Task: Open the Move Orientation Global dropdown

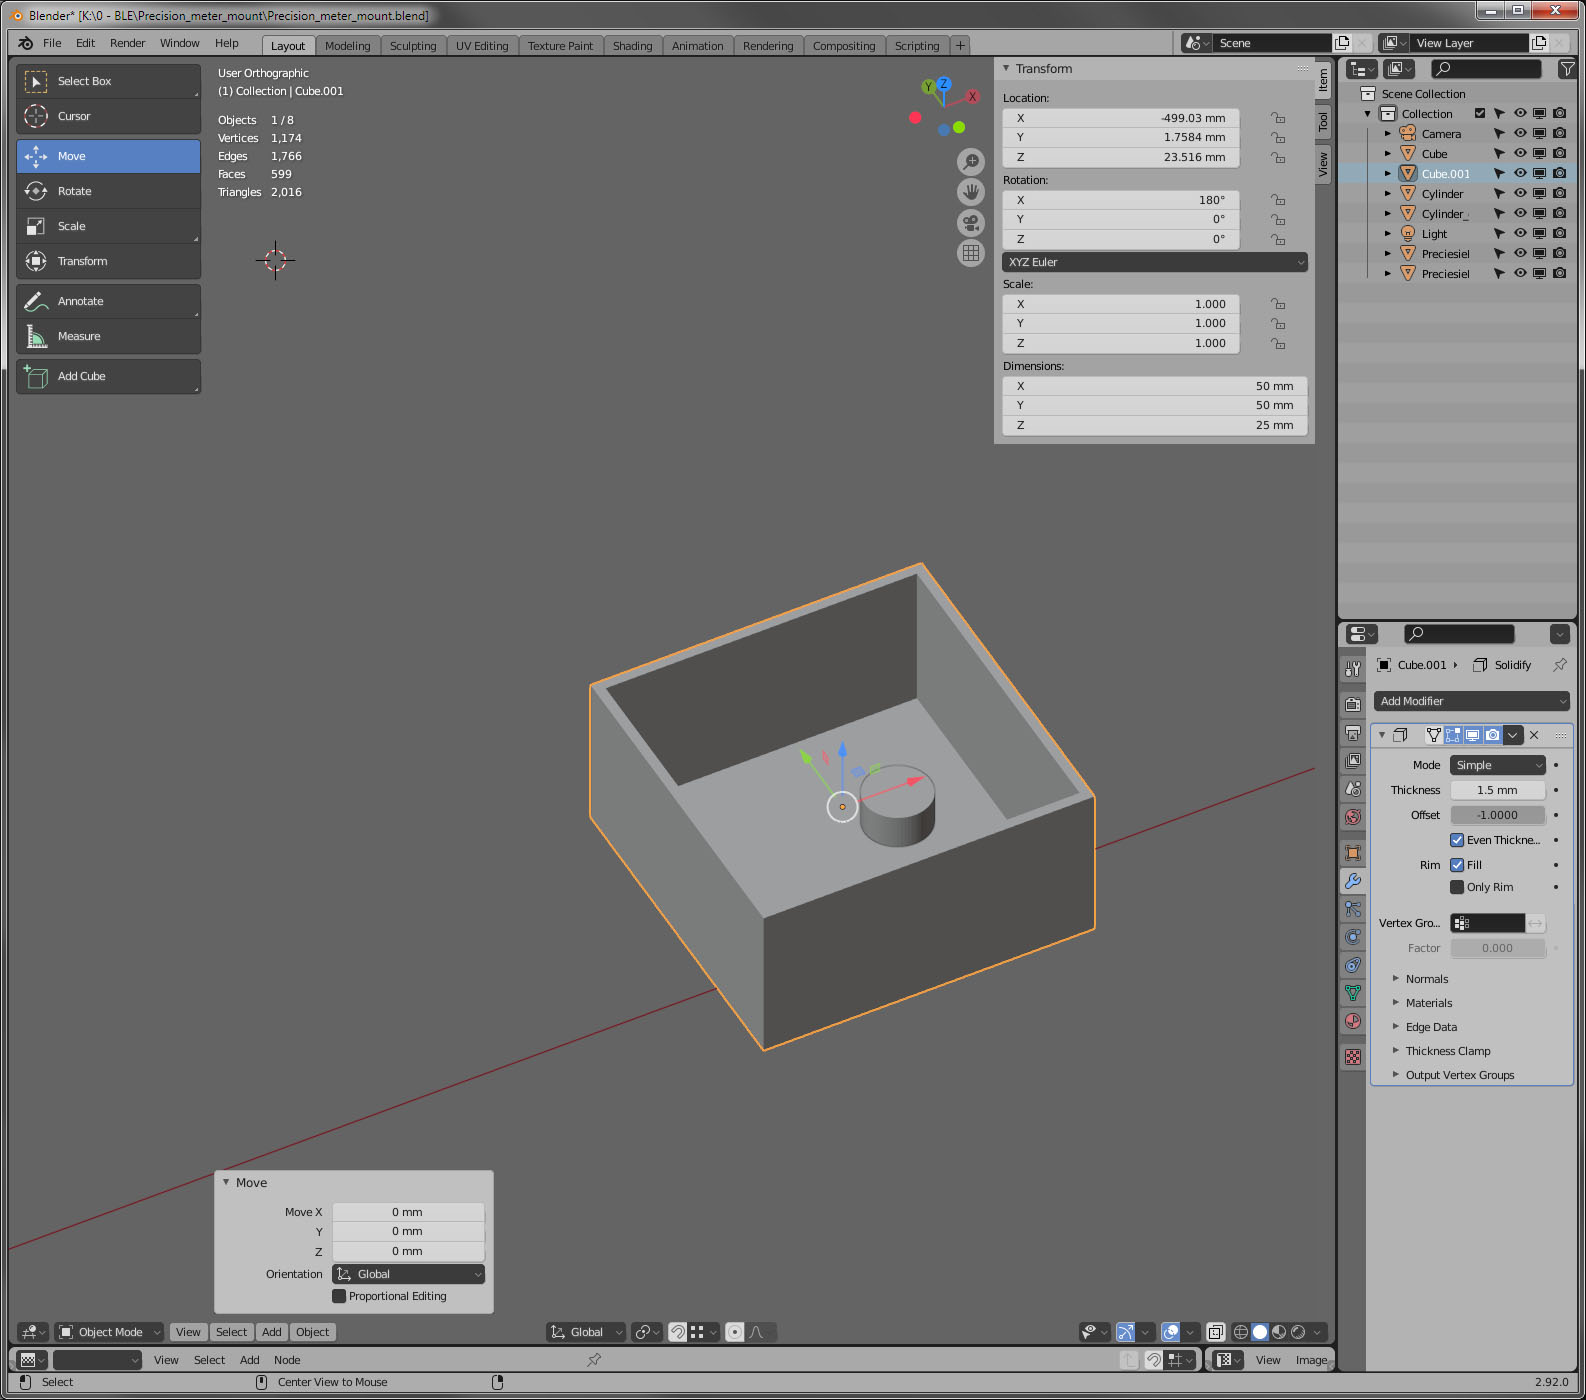Action: tap(408, 1274)
